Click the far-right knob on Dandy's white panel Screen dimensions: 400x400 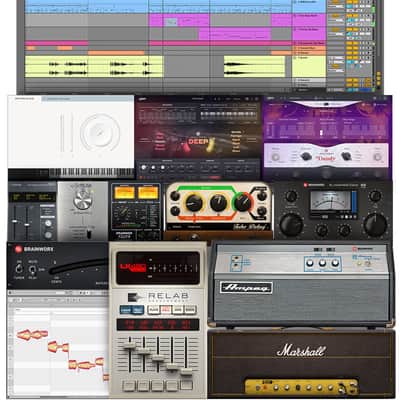pyautogui.click(x=377, y=157)
